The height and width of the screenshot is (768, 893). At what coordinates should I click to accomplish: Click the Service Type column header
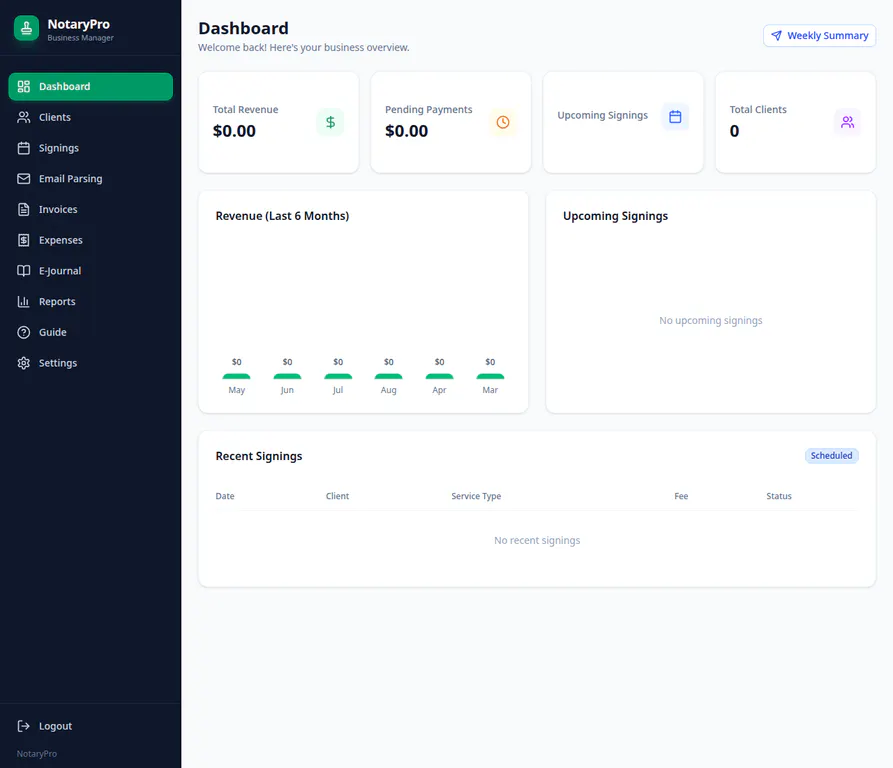[476, 496]
